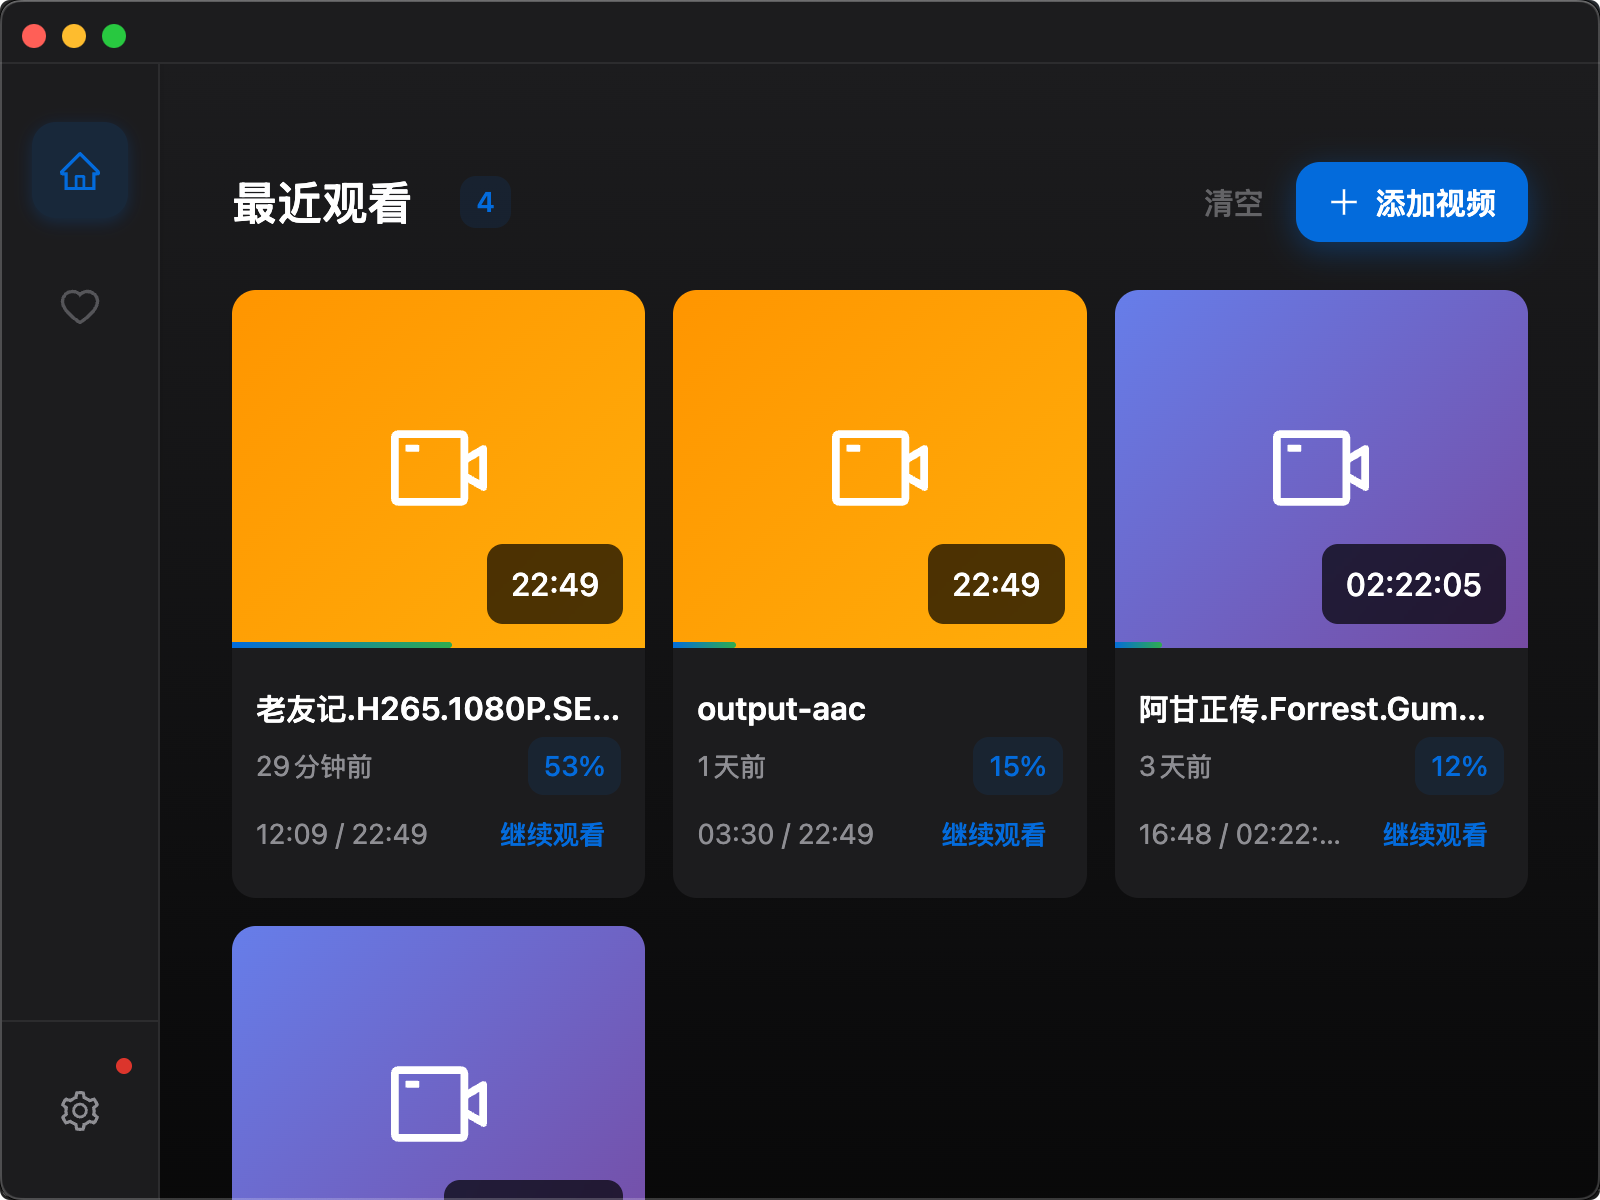
Task: Click 清空 to clear recent history
Action: coord(1233,203)
